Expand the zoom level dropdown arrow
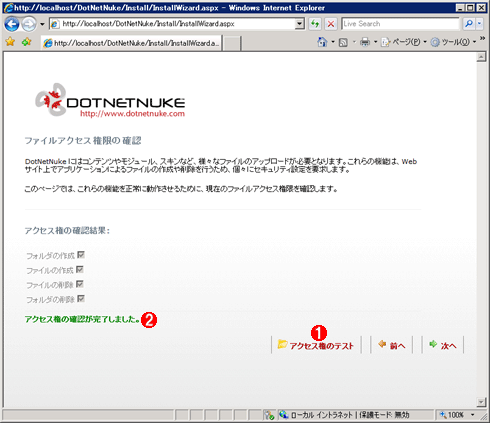This screenshot has width=490, height=423. (472, 415)
